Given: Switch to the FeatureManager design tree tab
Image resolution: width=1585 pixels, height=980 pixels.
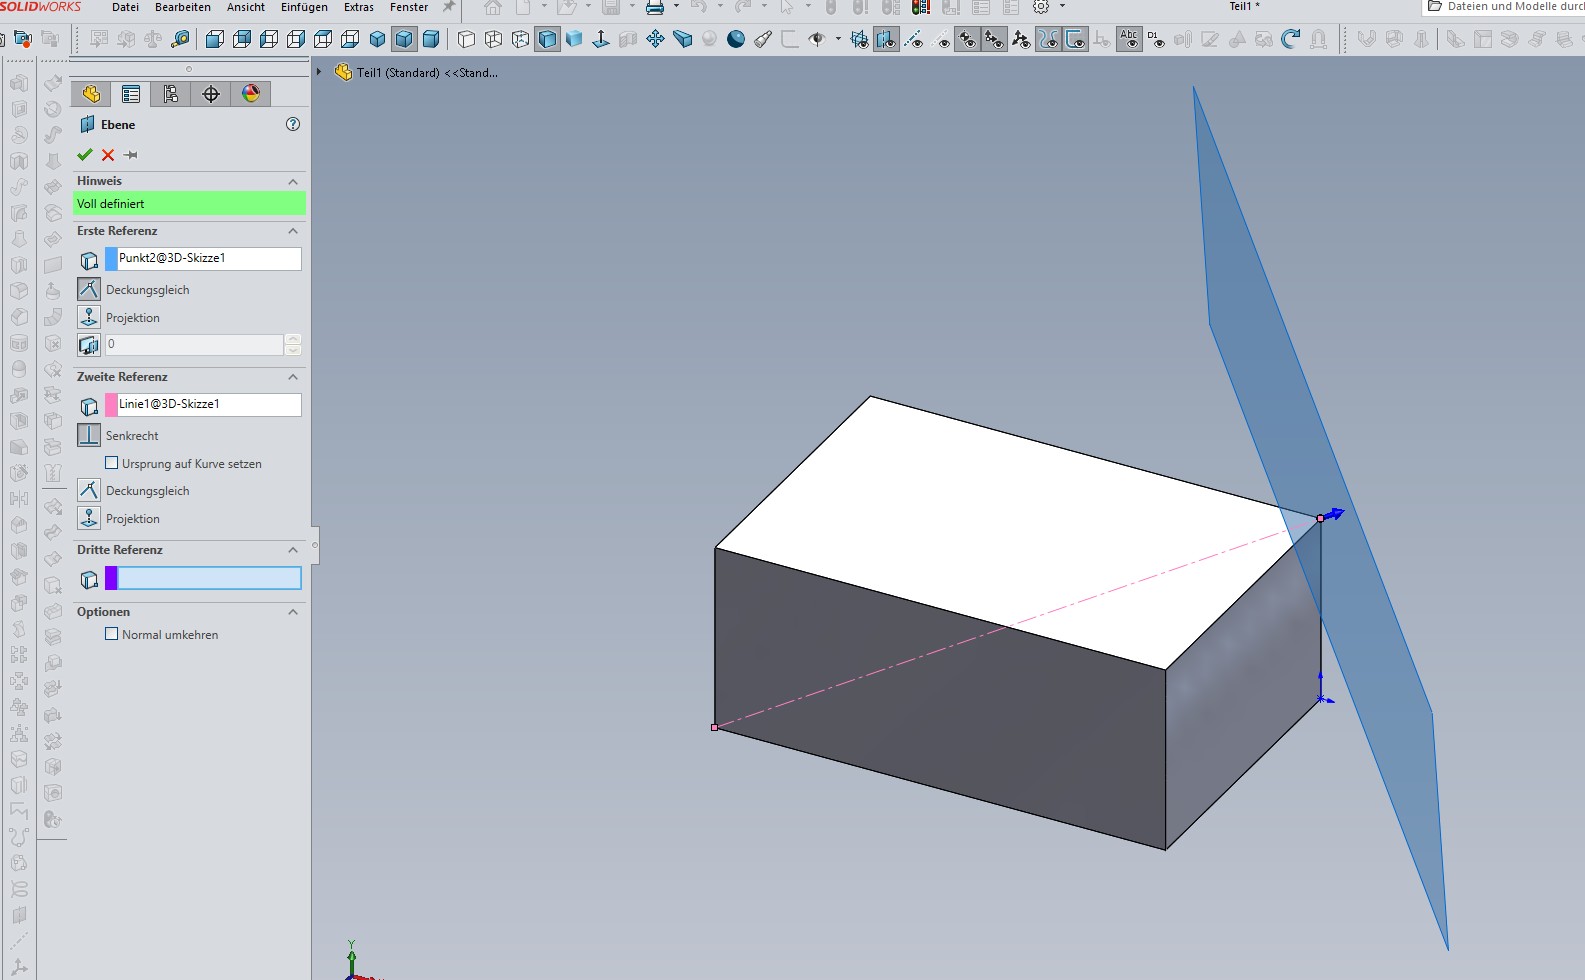Looking at the screenshot, I should pyautogui.click(x=91, y=94).
